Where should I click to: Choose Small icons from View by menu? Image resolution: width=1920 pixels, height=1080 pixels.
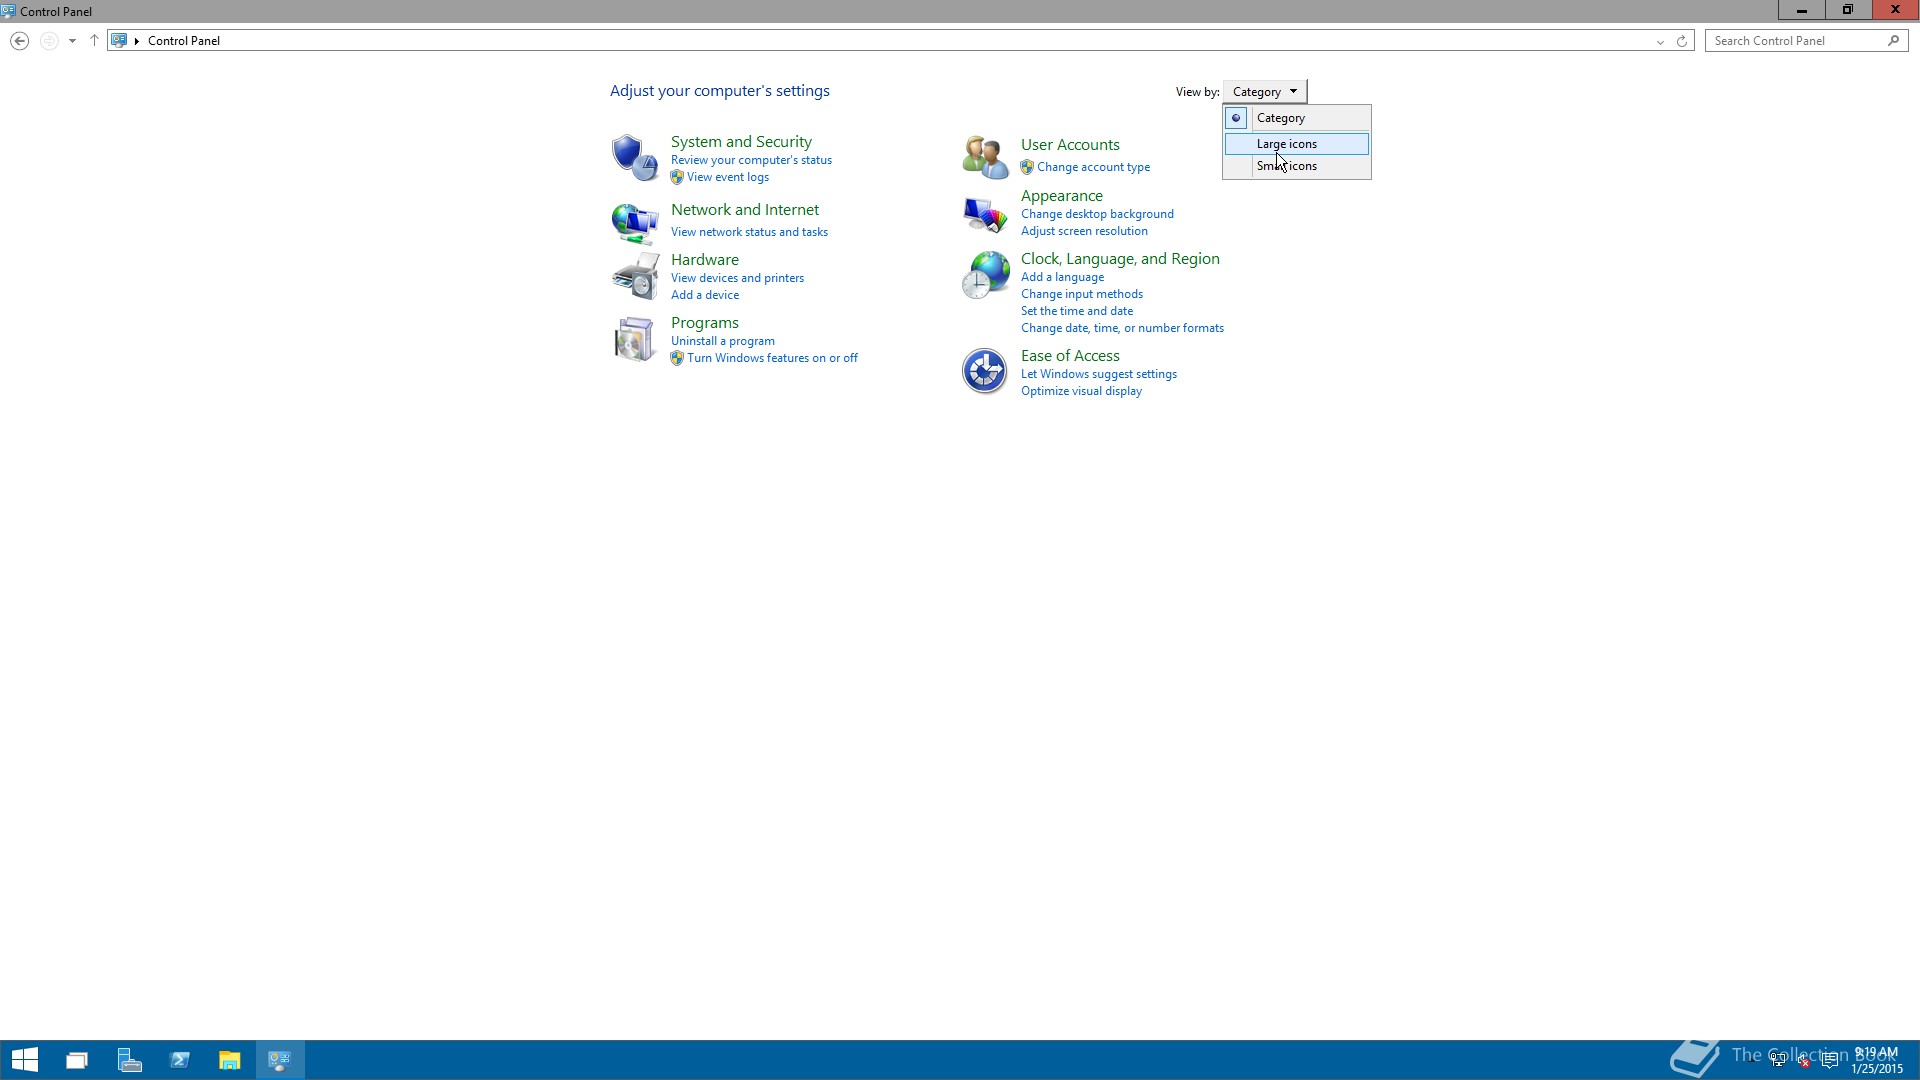click(1297, 166)
